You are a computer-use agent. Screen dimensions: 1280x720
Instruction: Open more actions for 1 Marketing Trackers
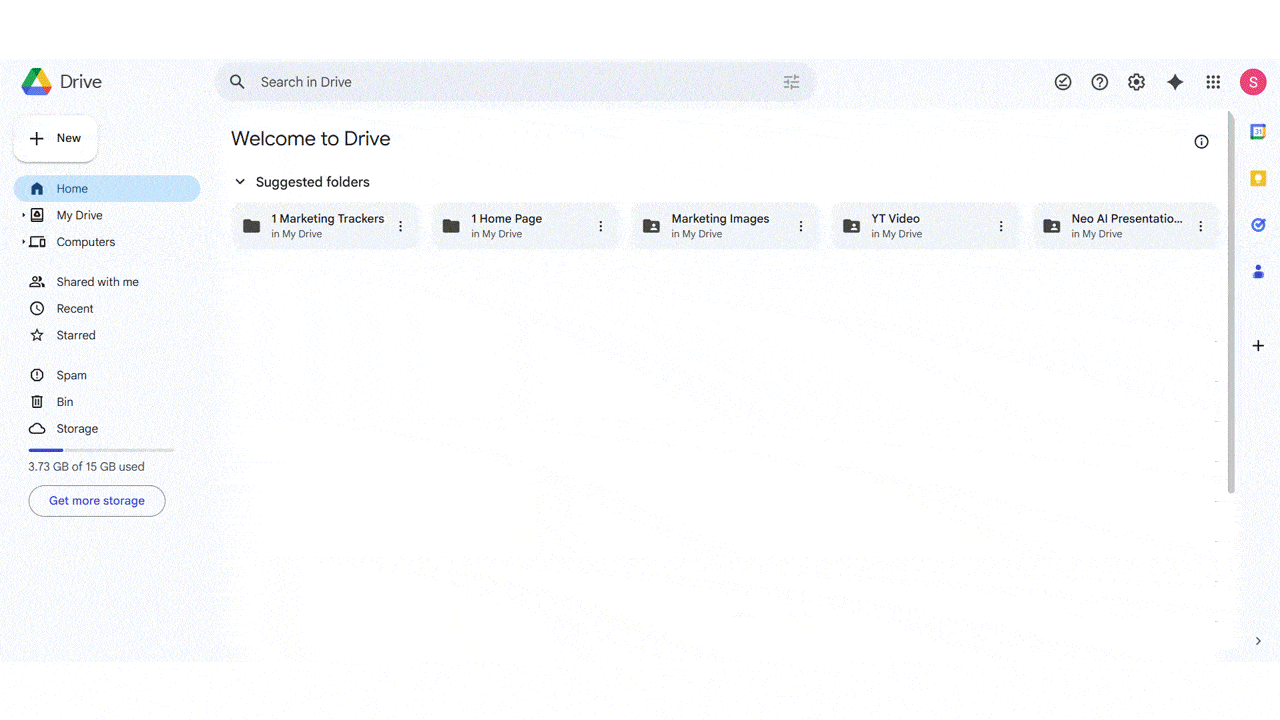[401, 226]
